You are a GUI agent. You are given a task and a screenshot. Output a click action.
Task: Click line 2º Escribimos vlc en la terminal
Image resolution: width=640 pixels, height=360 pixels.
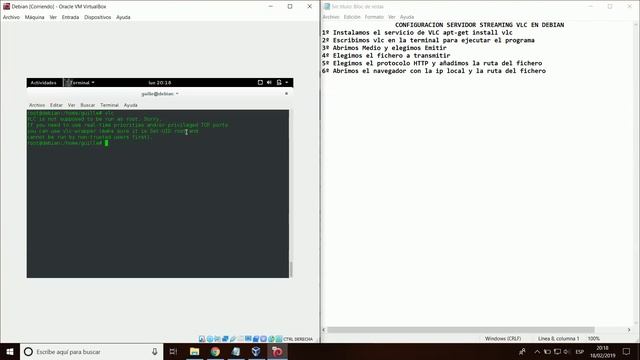(428, 40)
